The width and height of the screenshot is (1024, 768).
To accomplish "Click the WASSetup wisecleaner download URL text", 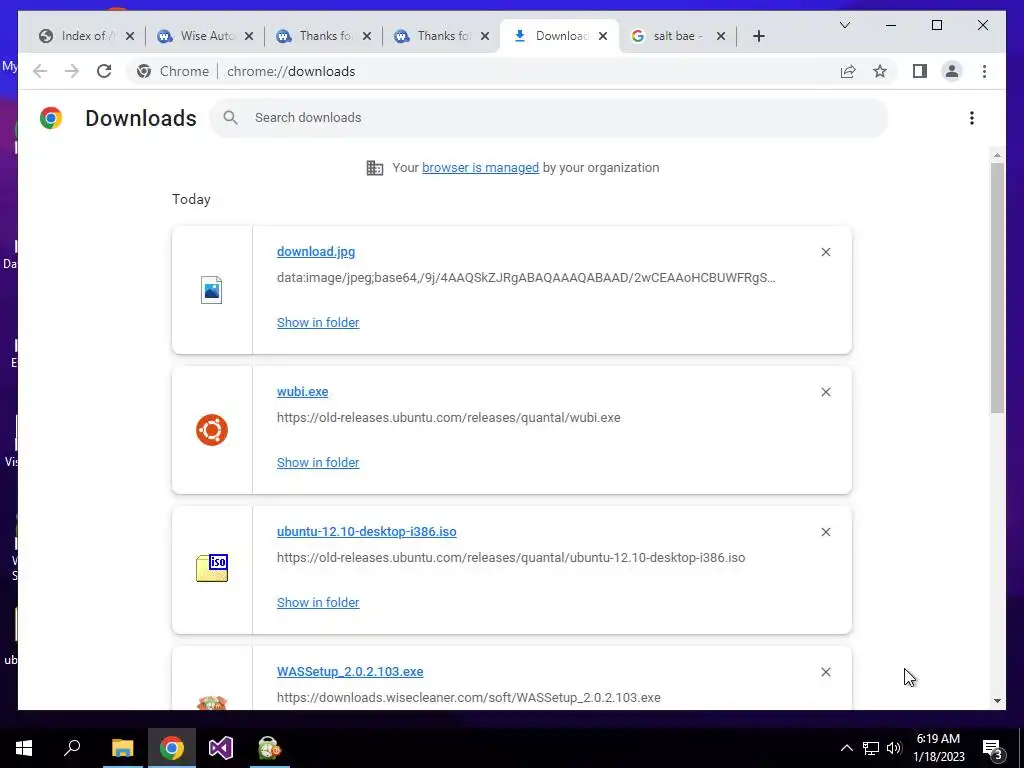I will coord(469,697).
